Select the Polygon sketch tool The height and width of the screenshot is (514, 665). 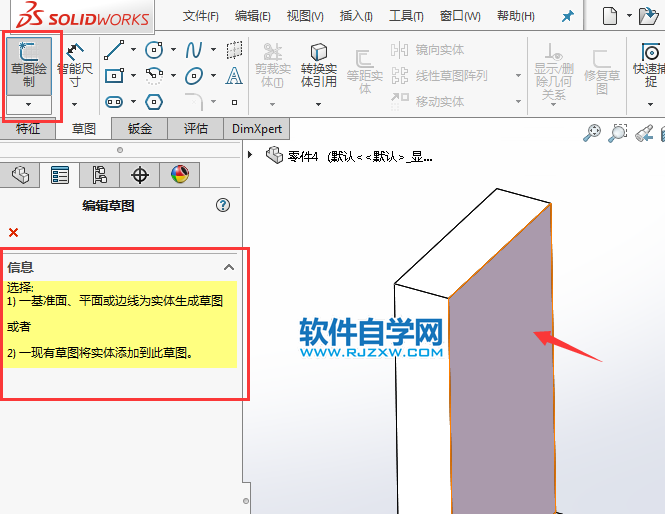pos(154,102)
